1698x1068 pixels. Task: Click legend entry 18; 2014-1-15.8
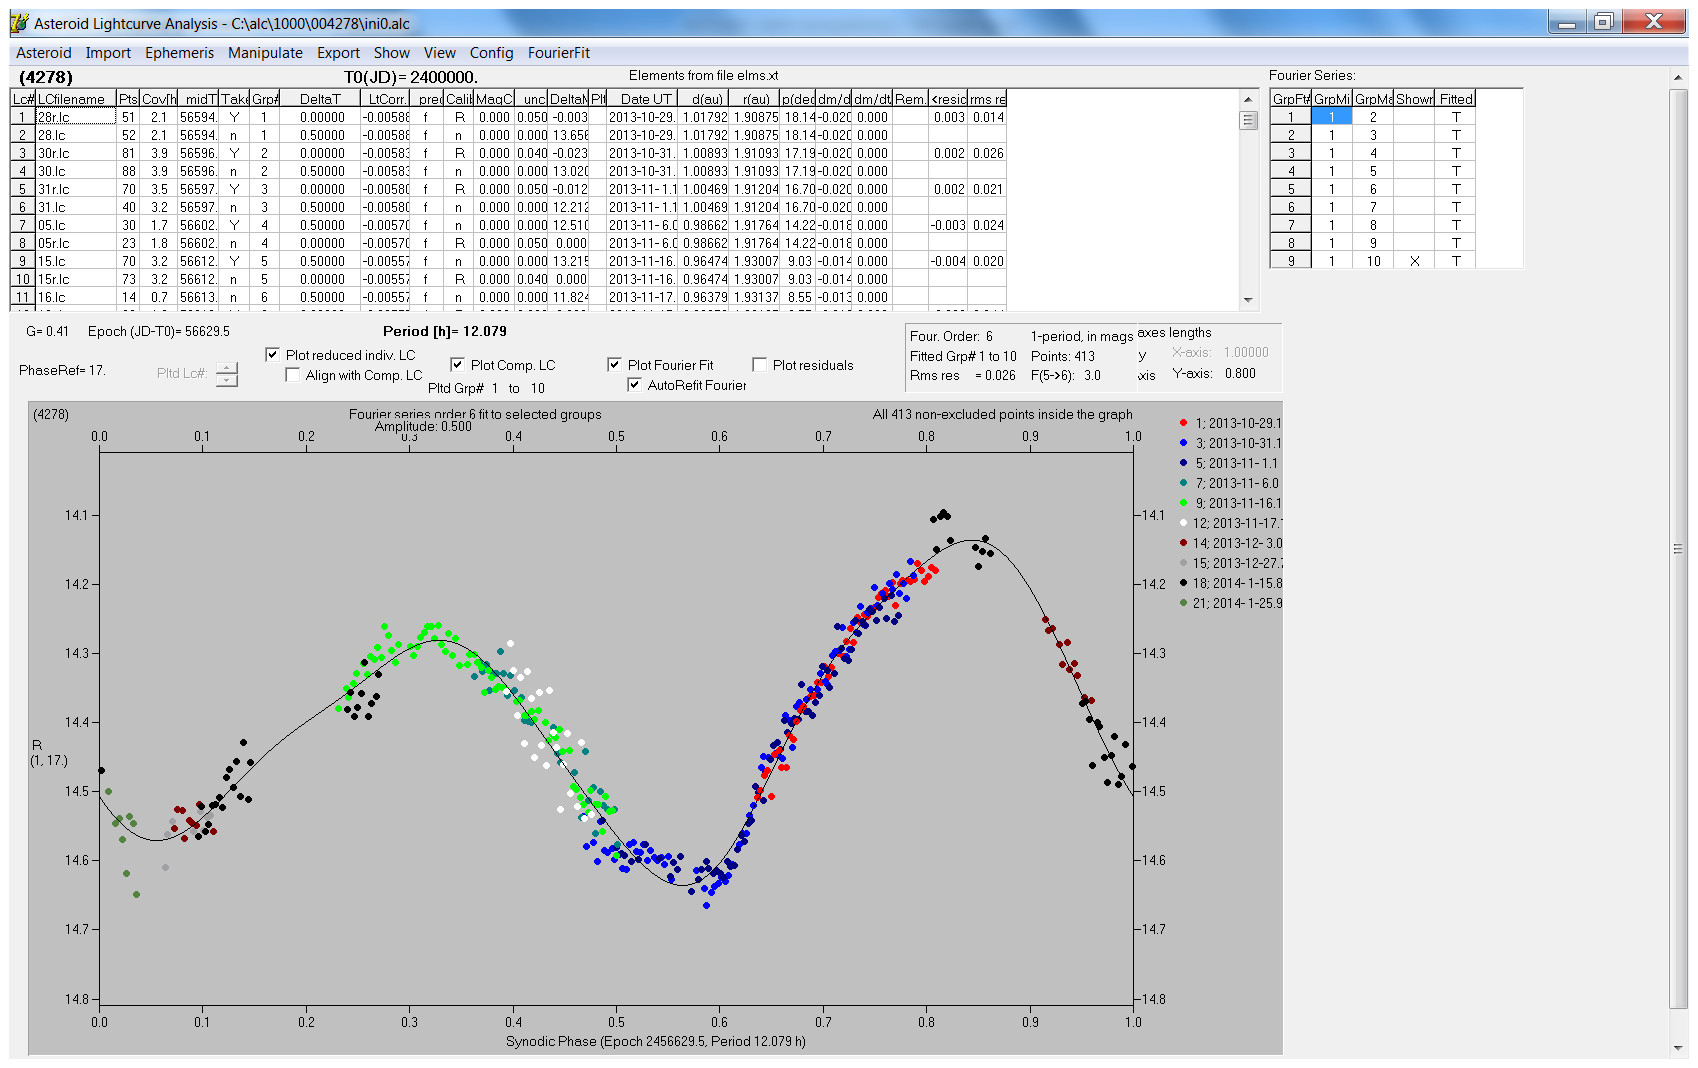[1229, 583]
